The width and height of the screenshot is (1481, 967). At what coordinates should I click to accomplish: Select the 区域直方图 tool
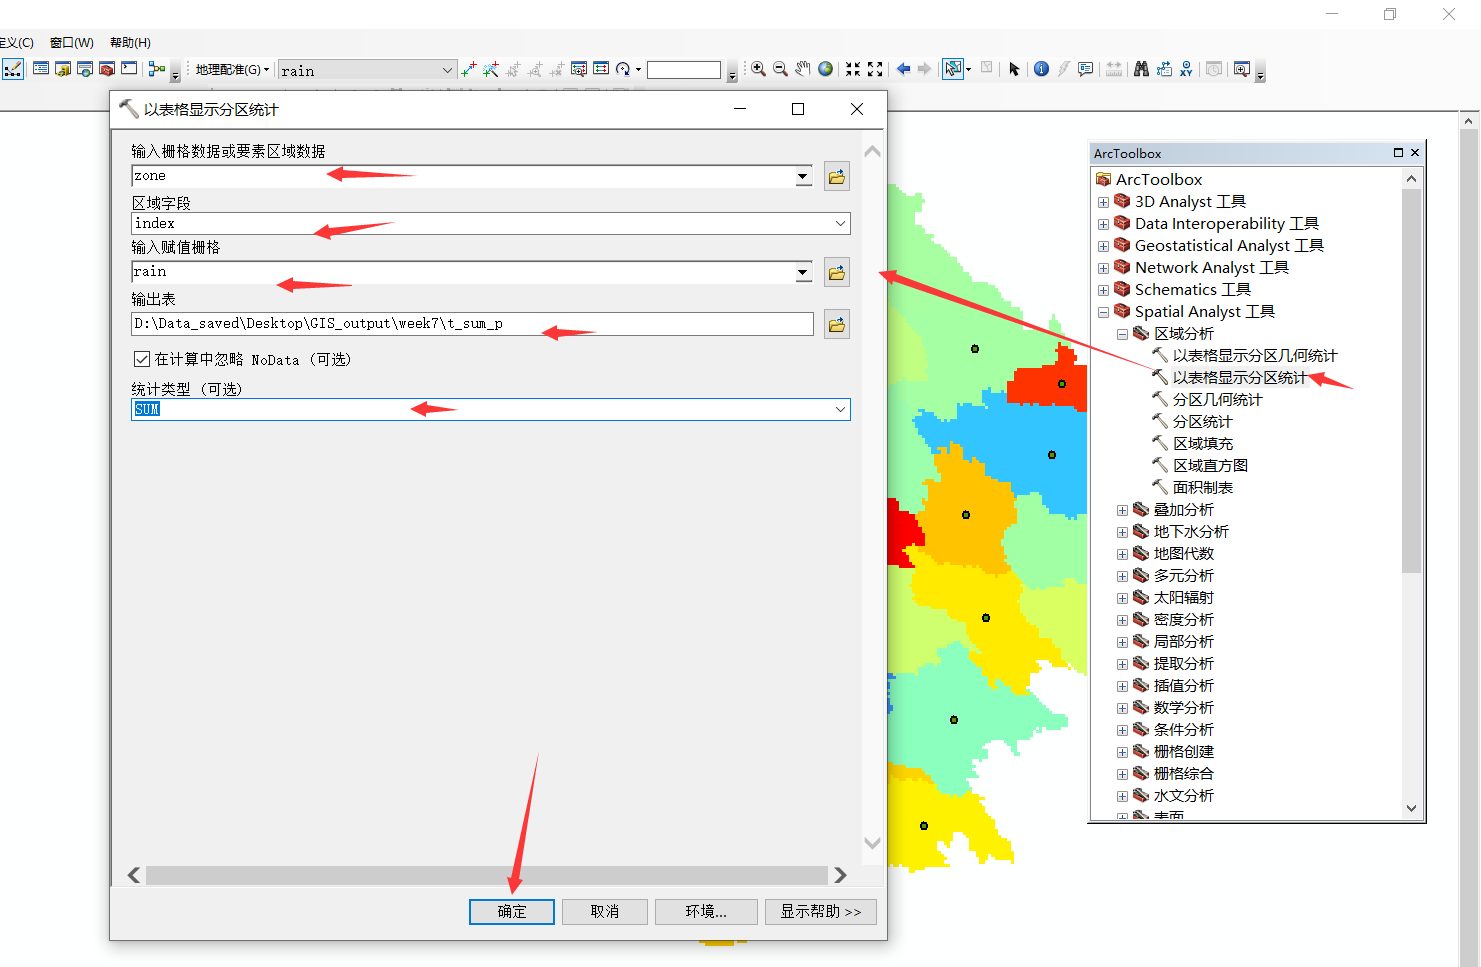(1210, 466)
